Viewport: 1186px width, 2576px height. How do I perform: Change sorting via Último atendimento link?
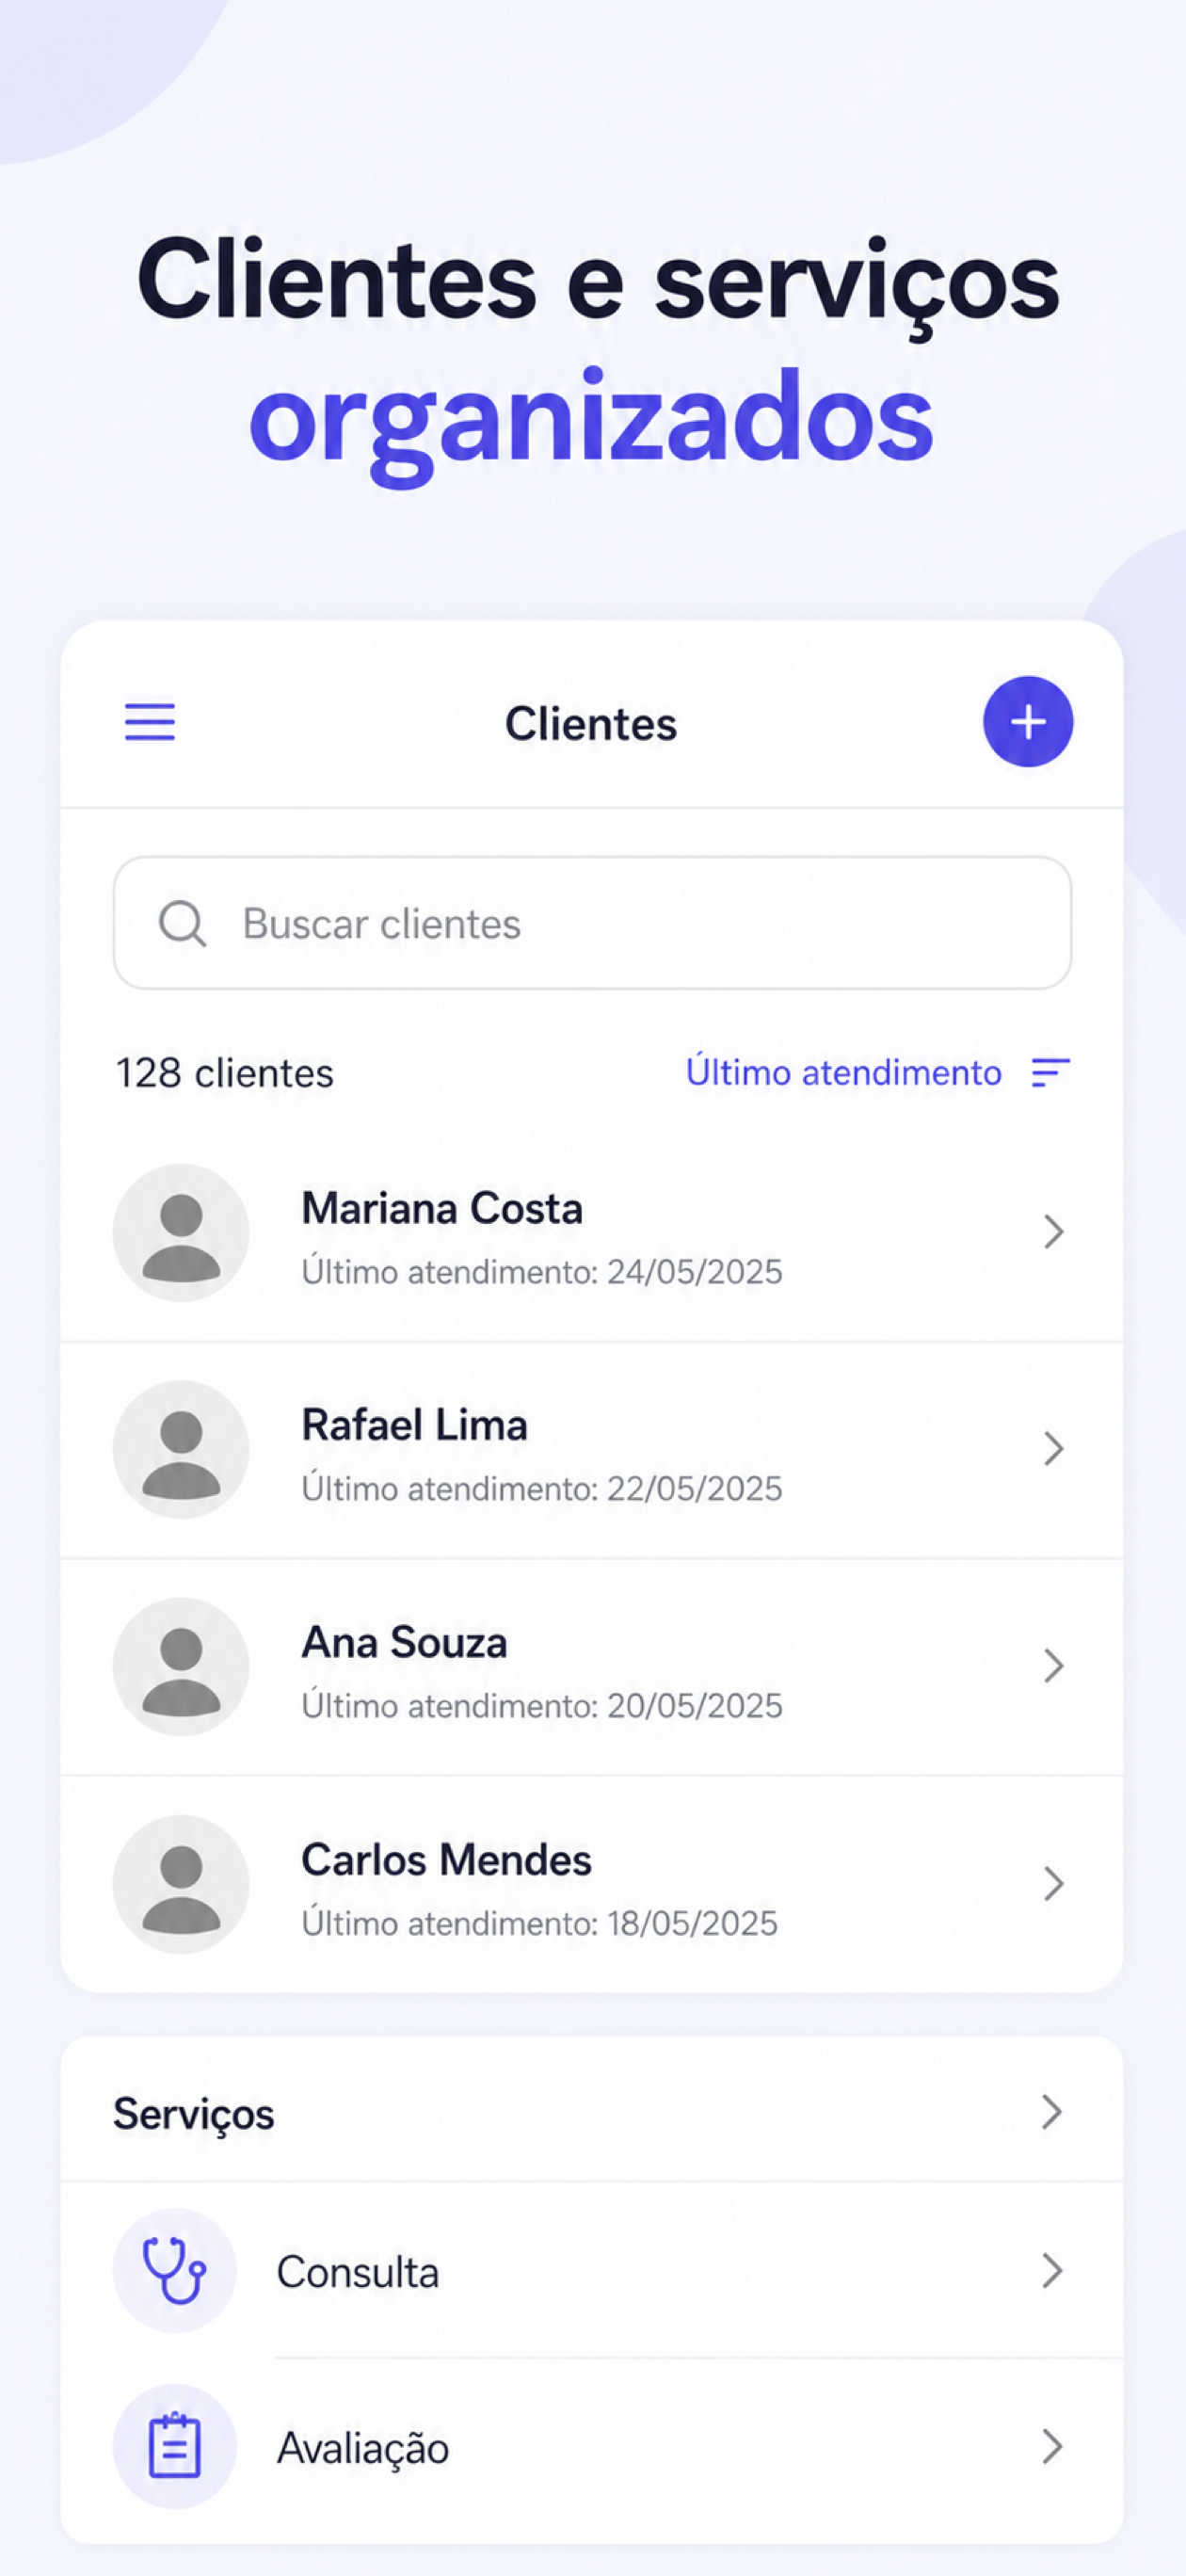pyautogui.click(x=843, y=1072)
